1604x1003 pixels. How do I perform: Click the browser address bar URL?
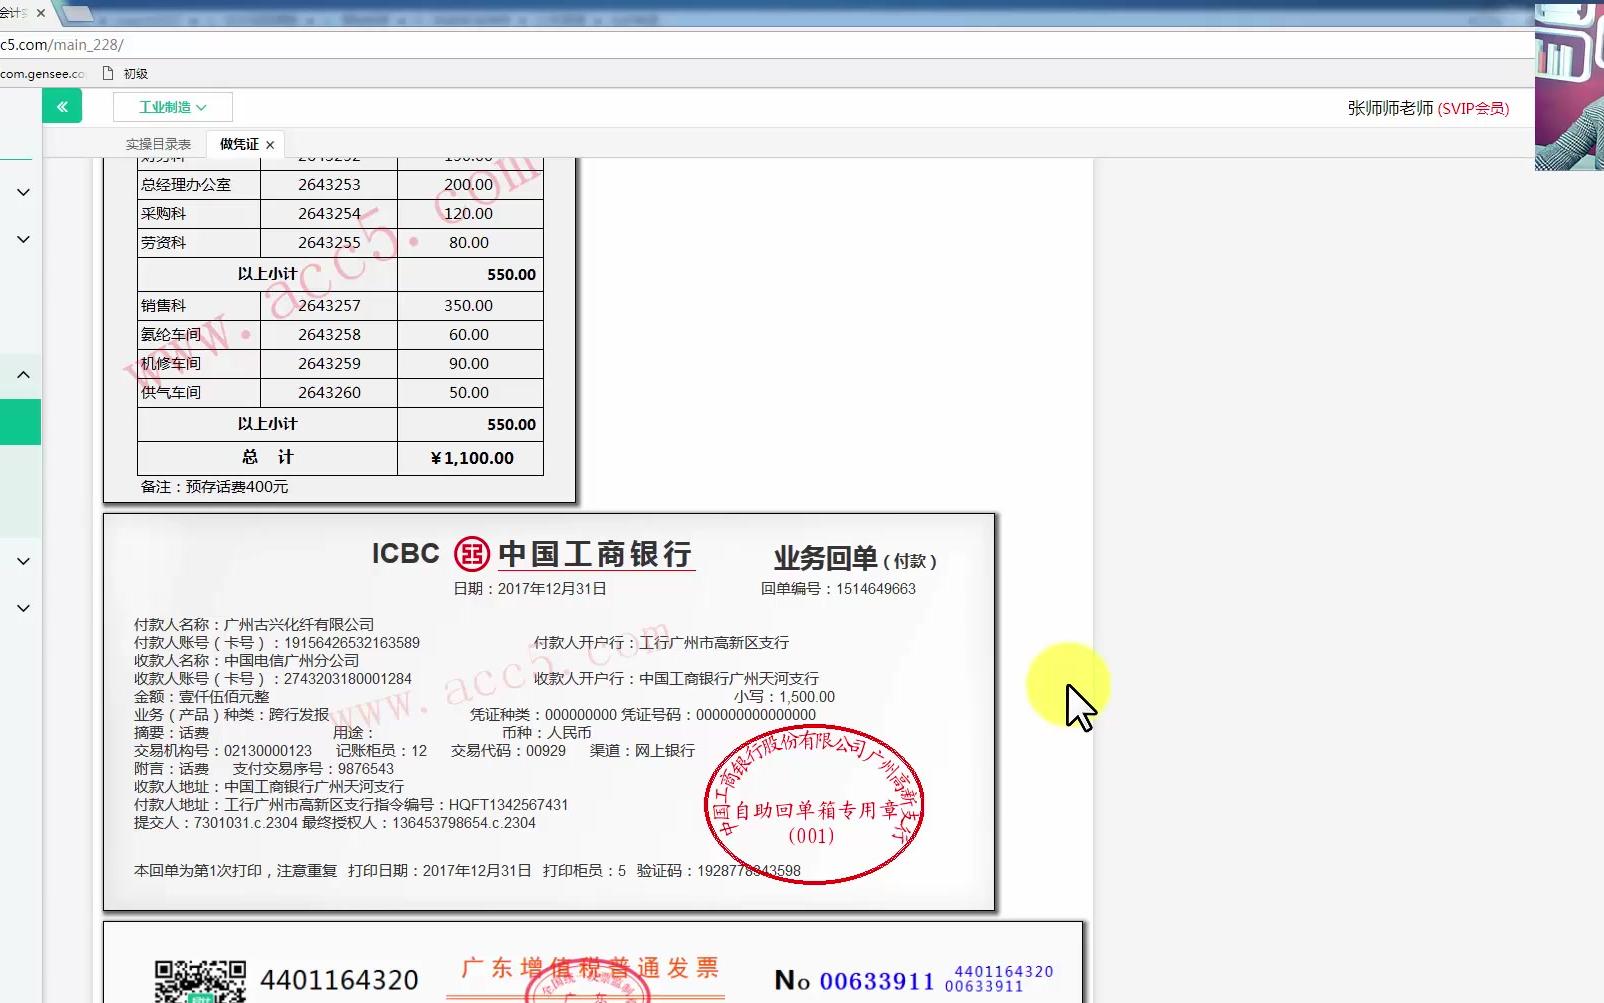pyautogui.click(x=62, y=45)
